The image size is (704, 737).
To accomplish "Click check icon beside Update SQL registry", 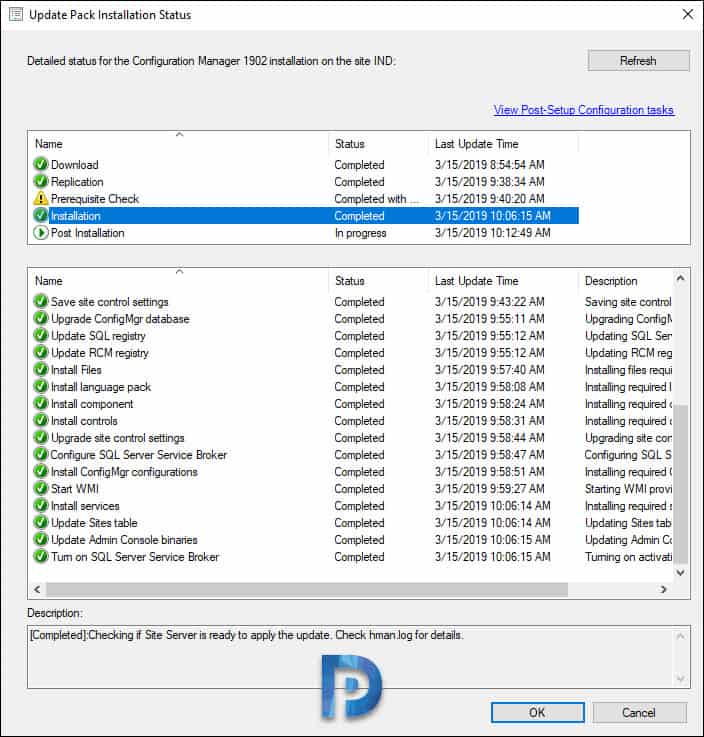I will pyautogui.click(x=41, y=335).
